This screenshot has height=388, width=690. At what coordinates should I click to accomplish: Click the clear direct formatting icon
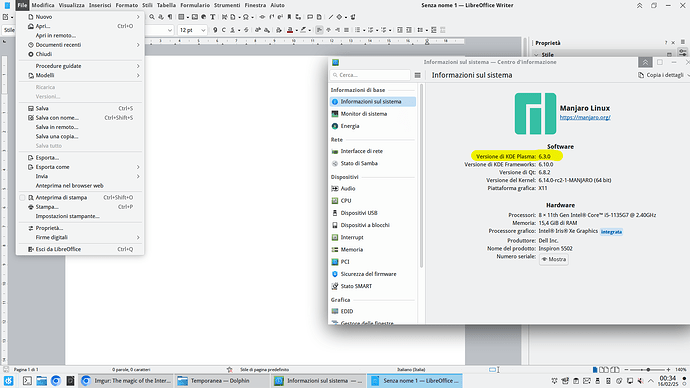pyautogui.click(x=279, y=30)
